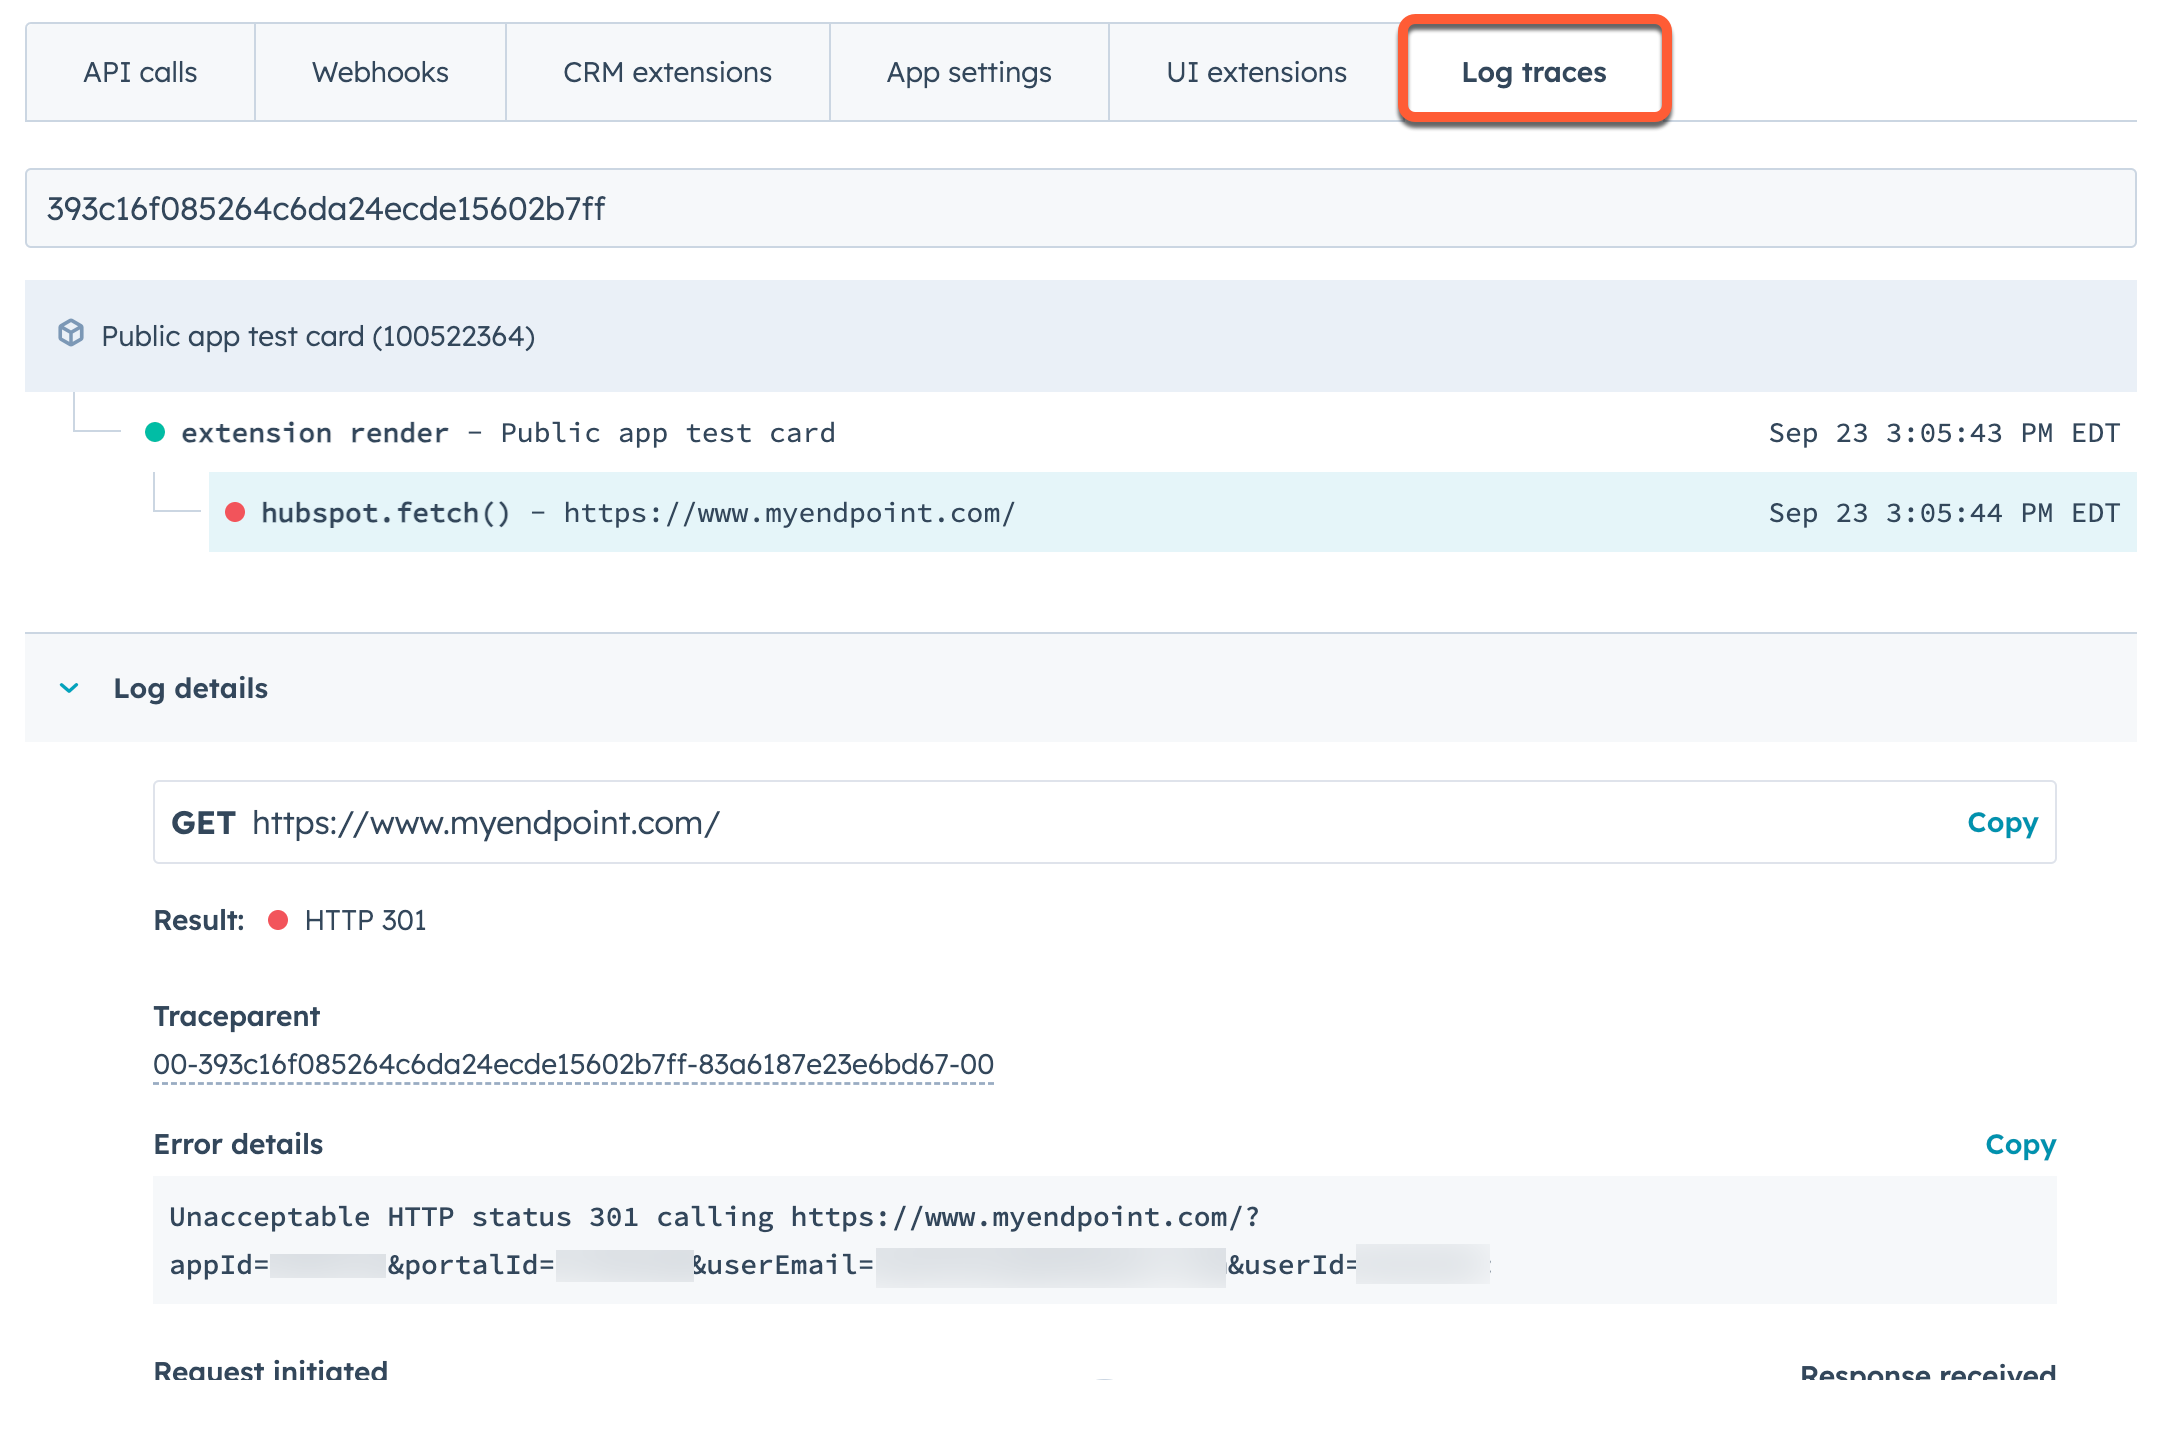Copy the Error details text
2168x1432 pixels.
(2020, 1144)
